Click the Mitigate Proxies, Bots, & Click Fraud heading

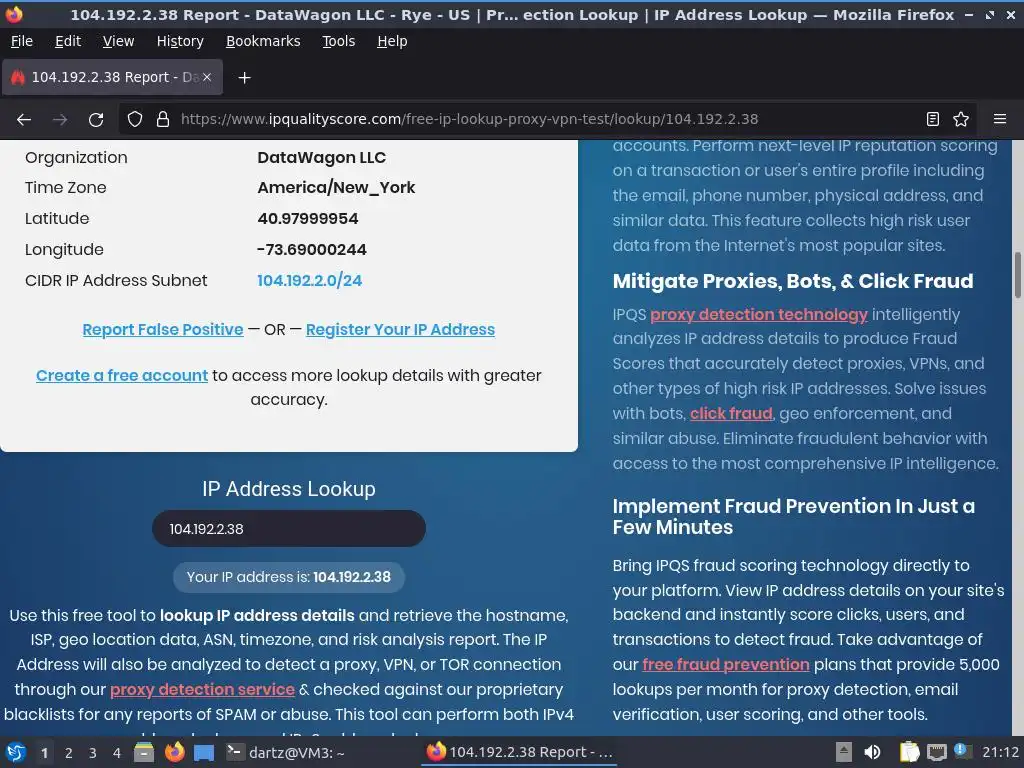tap(793, 281)
